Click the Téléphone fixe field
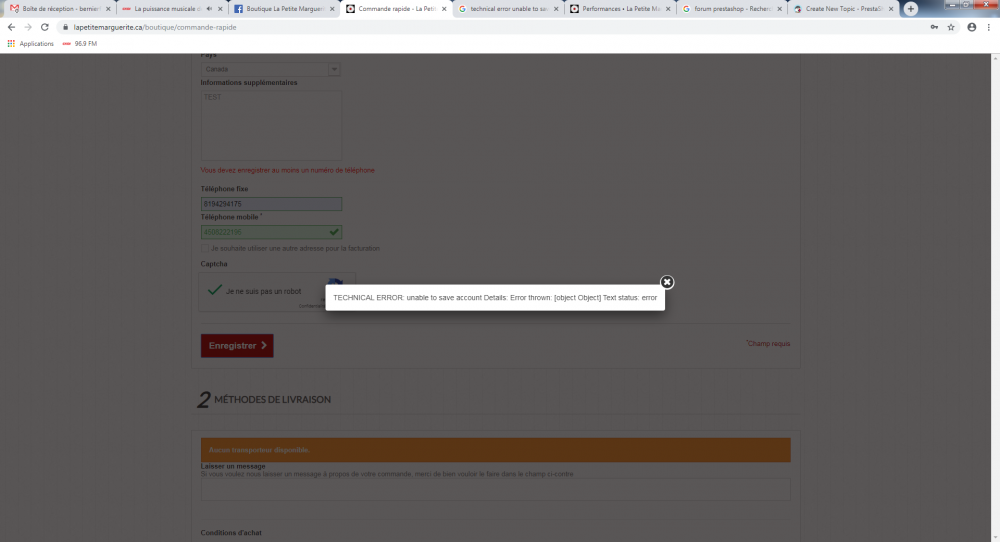1000x542 pixels. click(271, 204)
